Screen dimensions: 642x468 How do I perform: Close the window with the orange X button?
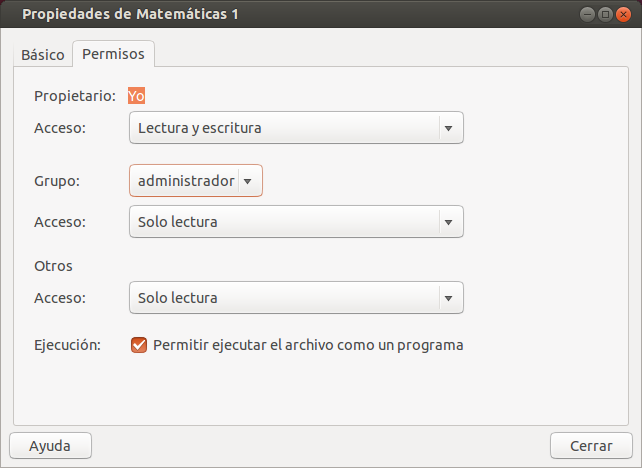(624, 15)
